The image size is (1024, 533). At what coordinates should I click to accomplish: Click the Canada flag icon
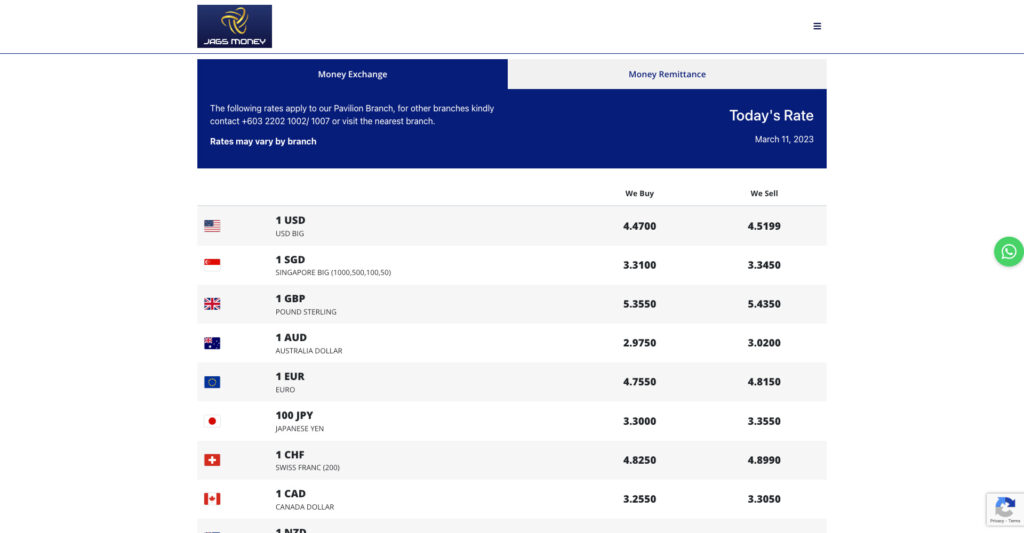(212, 499)
